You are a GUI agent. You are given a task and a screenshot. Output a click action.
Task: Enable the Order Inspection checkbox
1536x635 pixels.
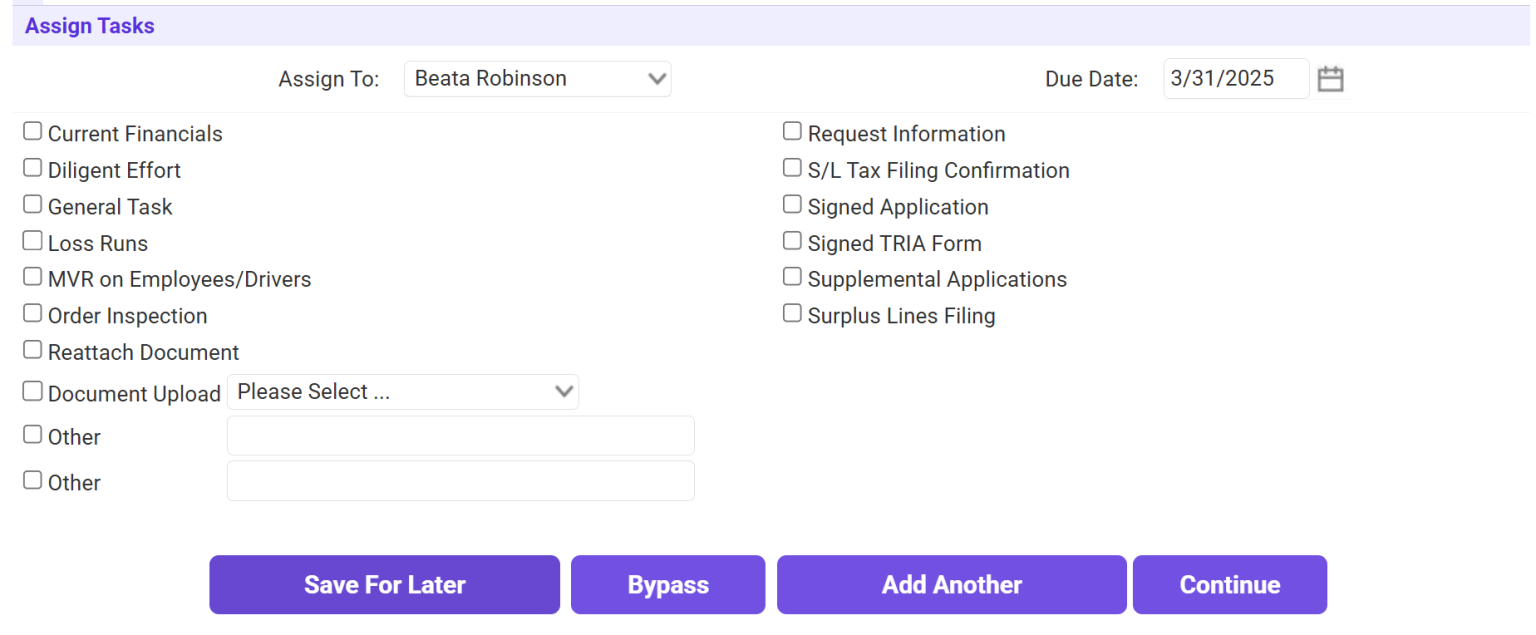[32, 312]
